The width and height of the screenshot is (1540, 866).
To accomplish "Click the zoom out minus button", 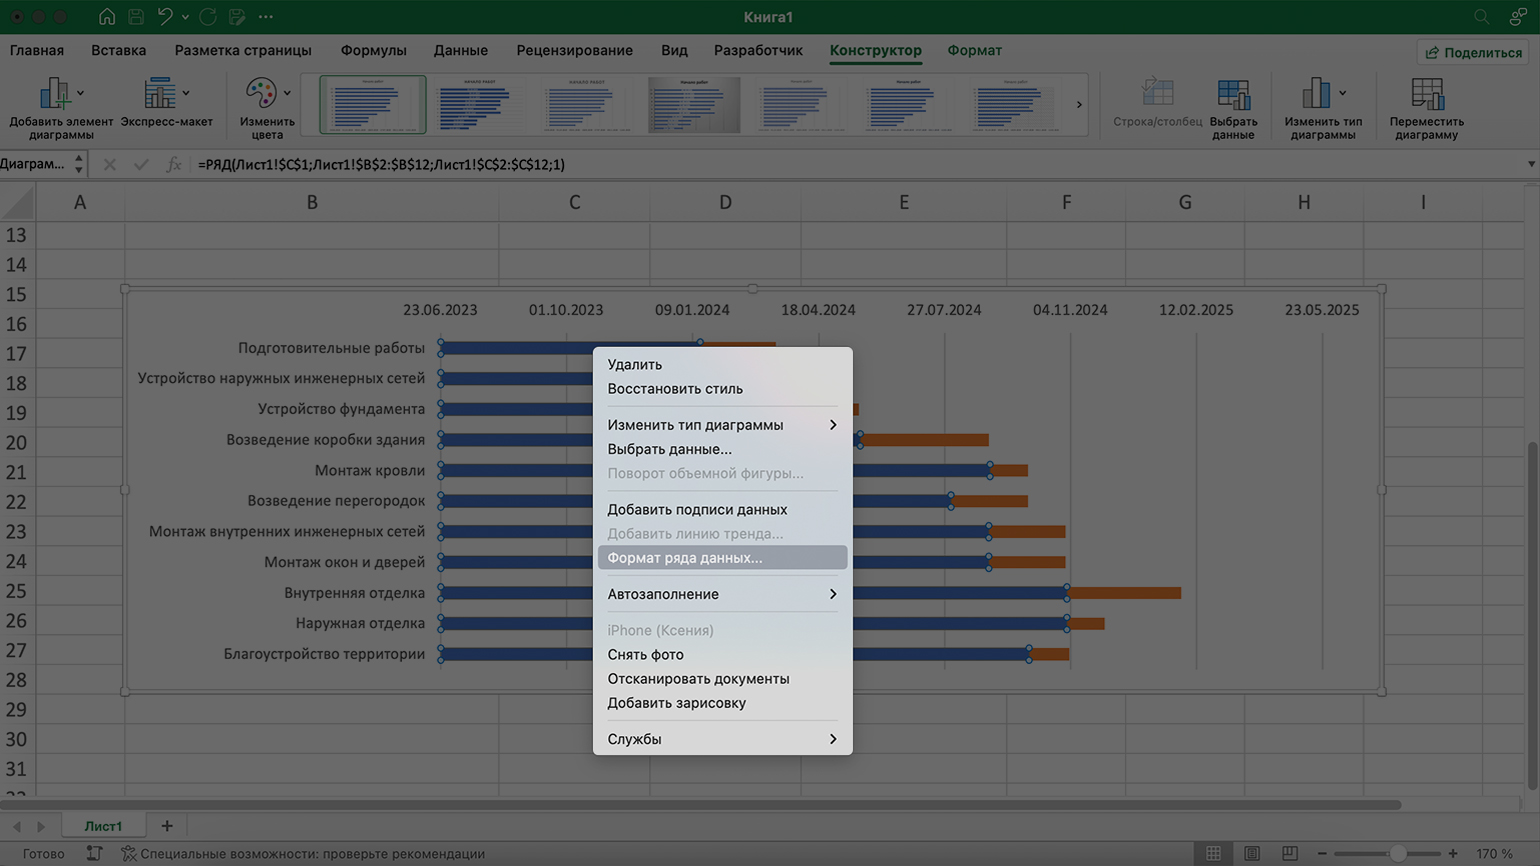I will 1322,853.
